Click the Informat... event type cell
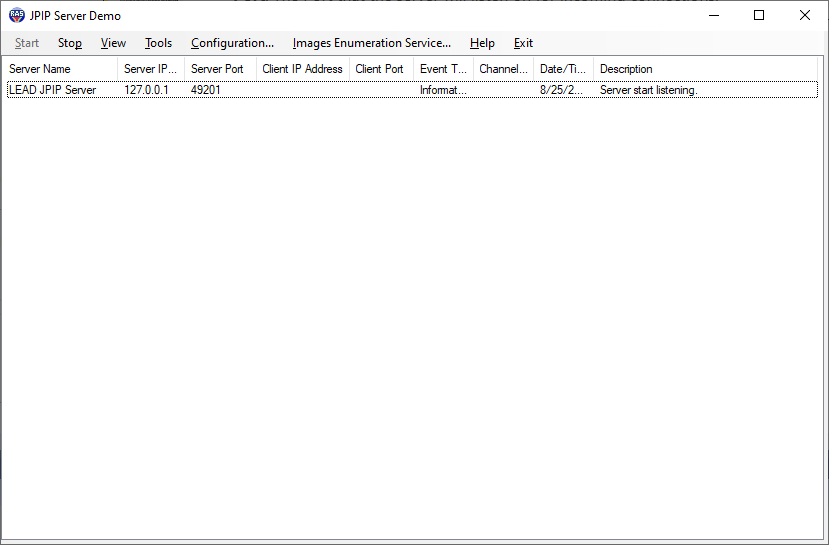829x545 pixels. (x=443, y=90)
